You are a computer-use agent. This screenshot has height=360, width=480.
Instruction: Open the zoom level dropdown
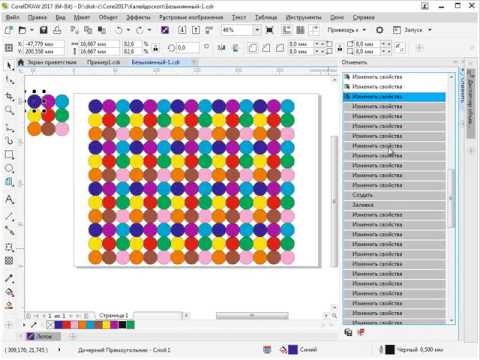(x=257, y=30)
